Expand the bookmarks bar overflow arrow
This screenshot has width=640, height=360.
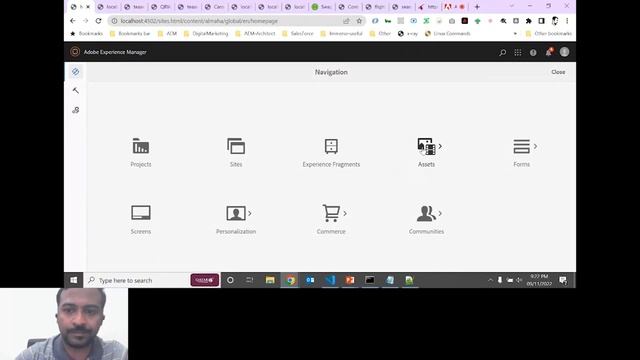[515, 33]
